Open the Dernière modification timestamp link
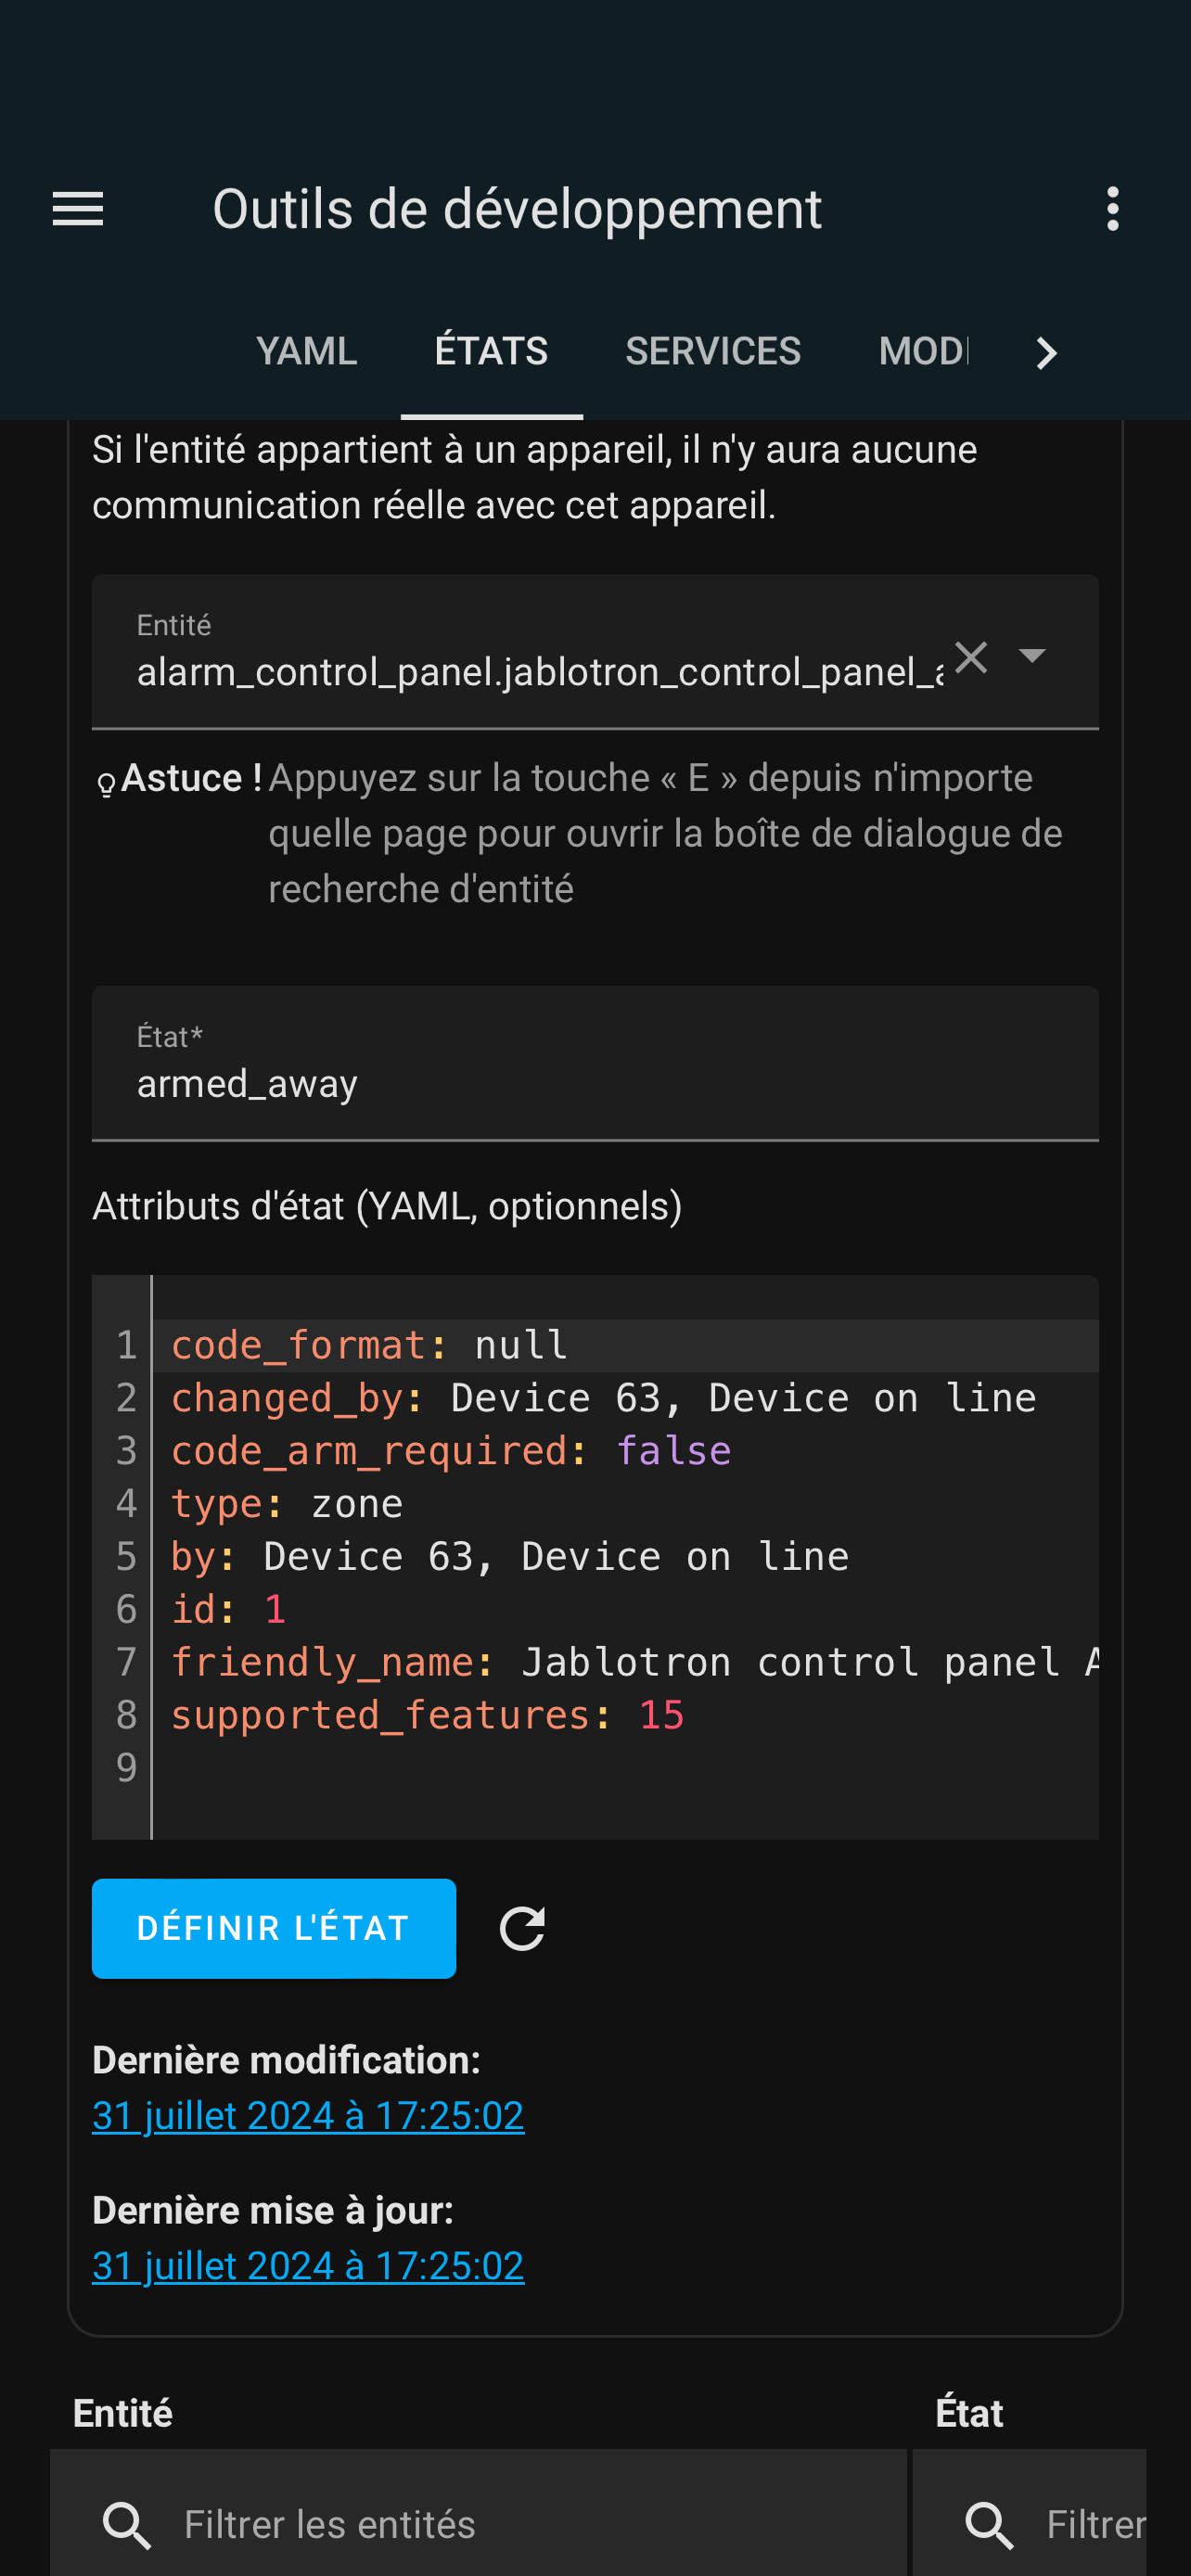 point(308,2116)
